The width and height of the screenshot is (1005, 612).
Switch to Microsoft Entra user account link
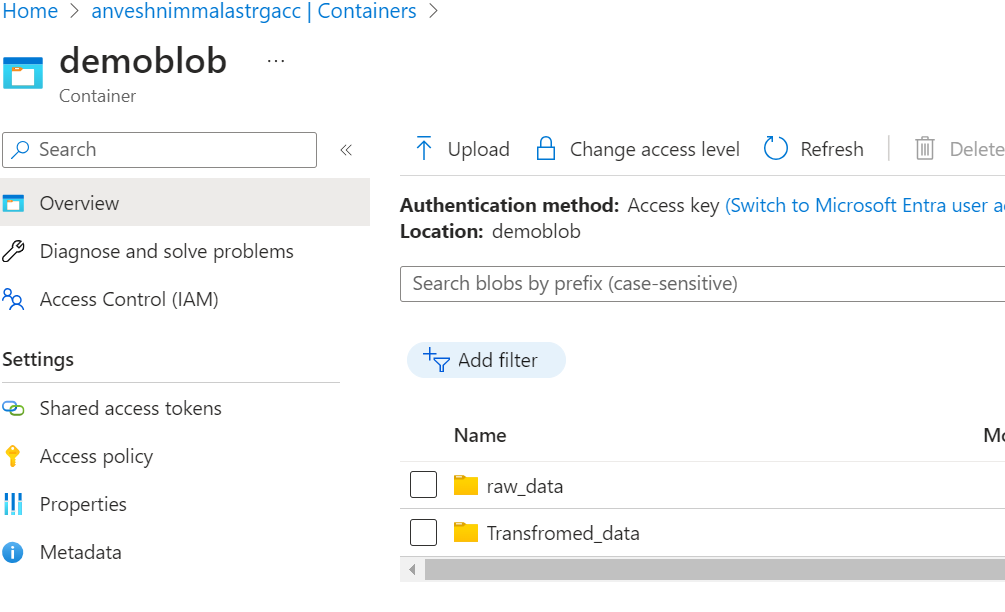[x=865, y=205]
